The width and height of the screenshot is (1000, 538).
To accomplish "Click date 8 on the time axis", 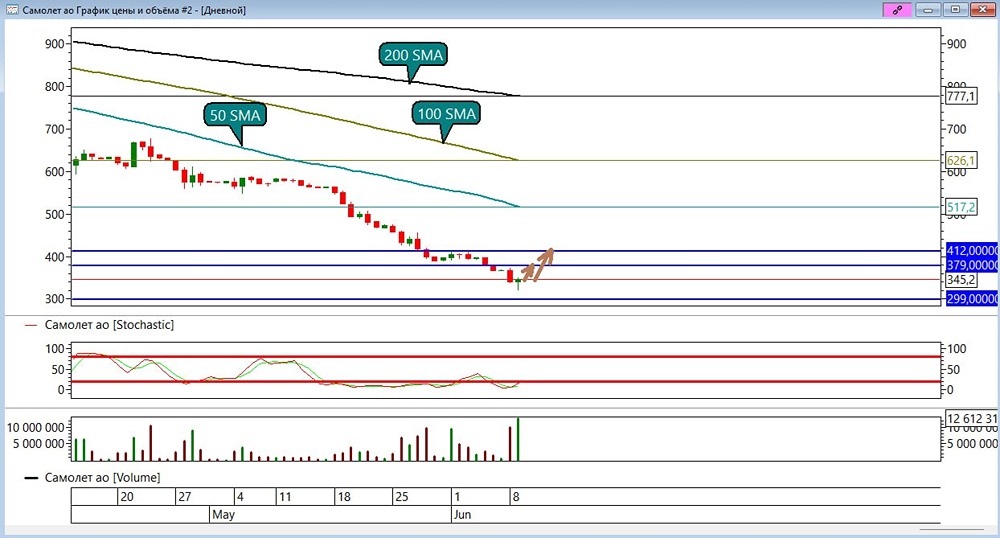I will 516,497.
